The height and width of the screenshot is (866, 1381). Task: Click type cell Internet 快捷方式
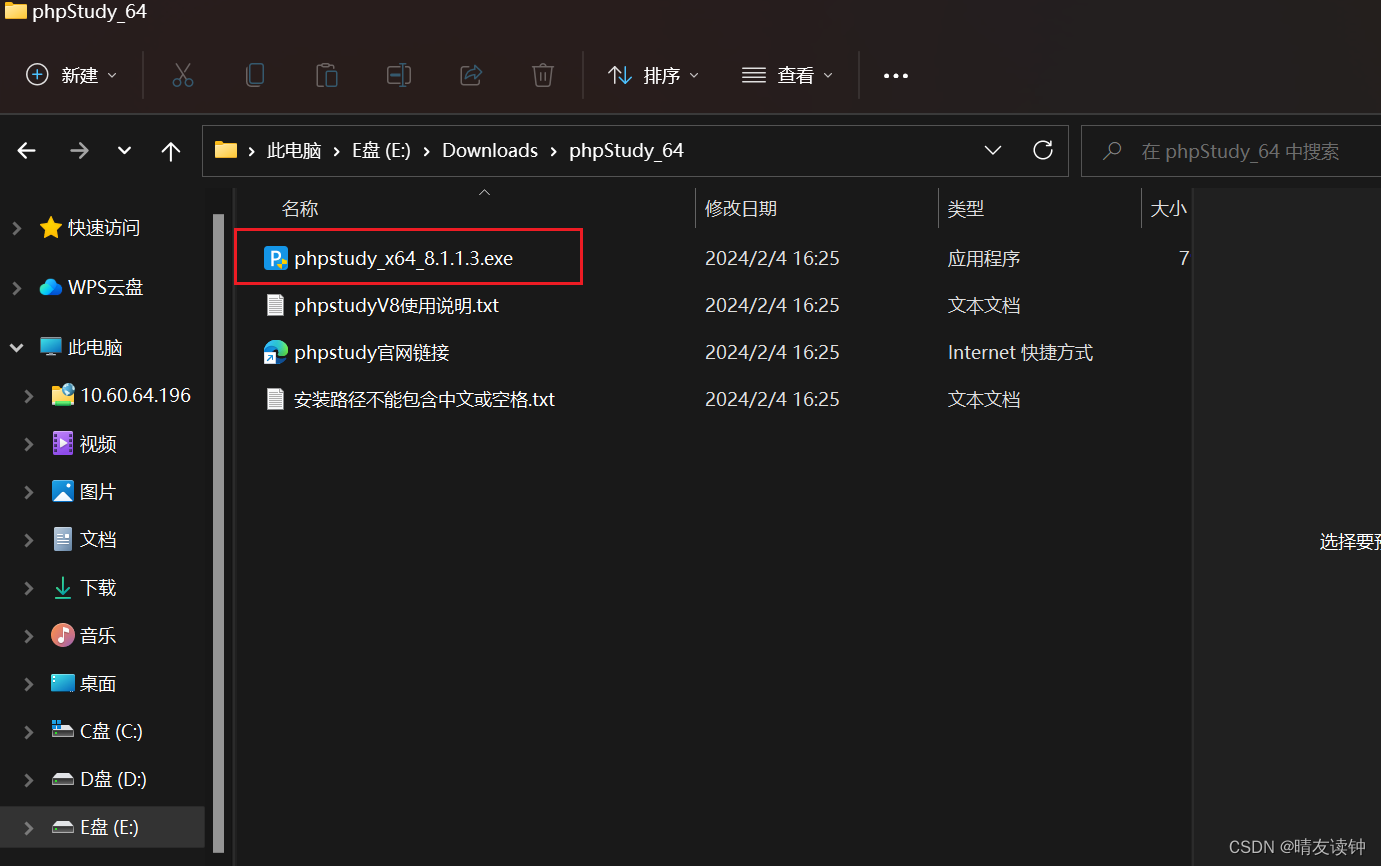(1020, 352)
